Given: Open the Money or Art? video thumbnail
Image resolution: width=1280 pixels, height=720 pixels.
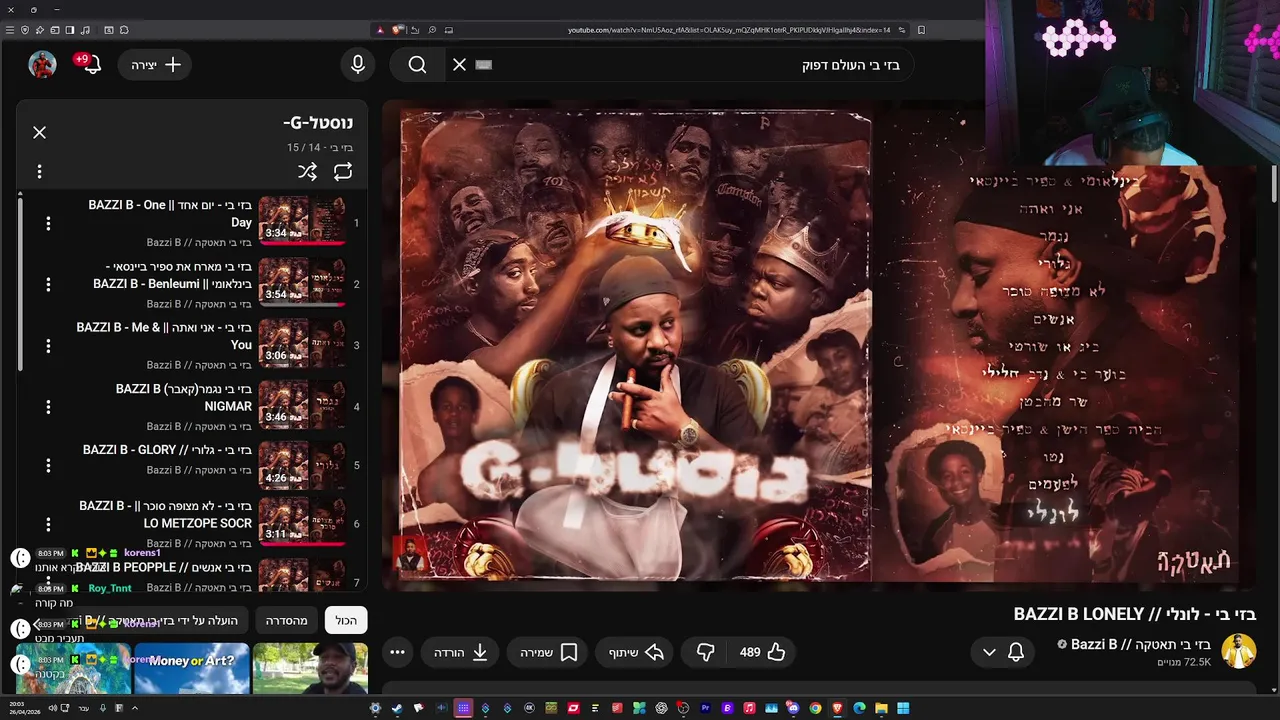Looking at the screenshot, I should [192, 668].
